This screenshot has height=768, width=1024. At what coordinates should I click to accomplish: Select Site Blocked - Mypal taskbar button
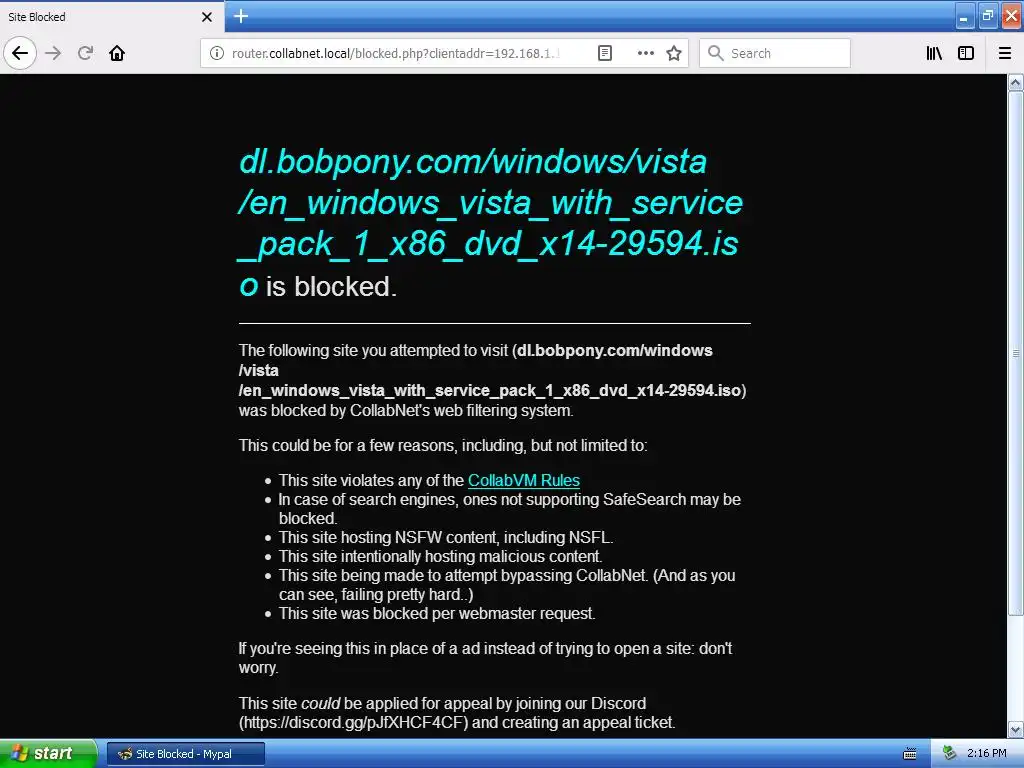pos(186,754)
